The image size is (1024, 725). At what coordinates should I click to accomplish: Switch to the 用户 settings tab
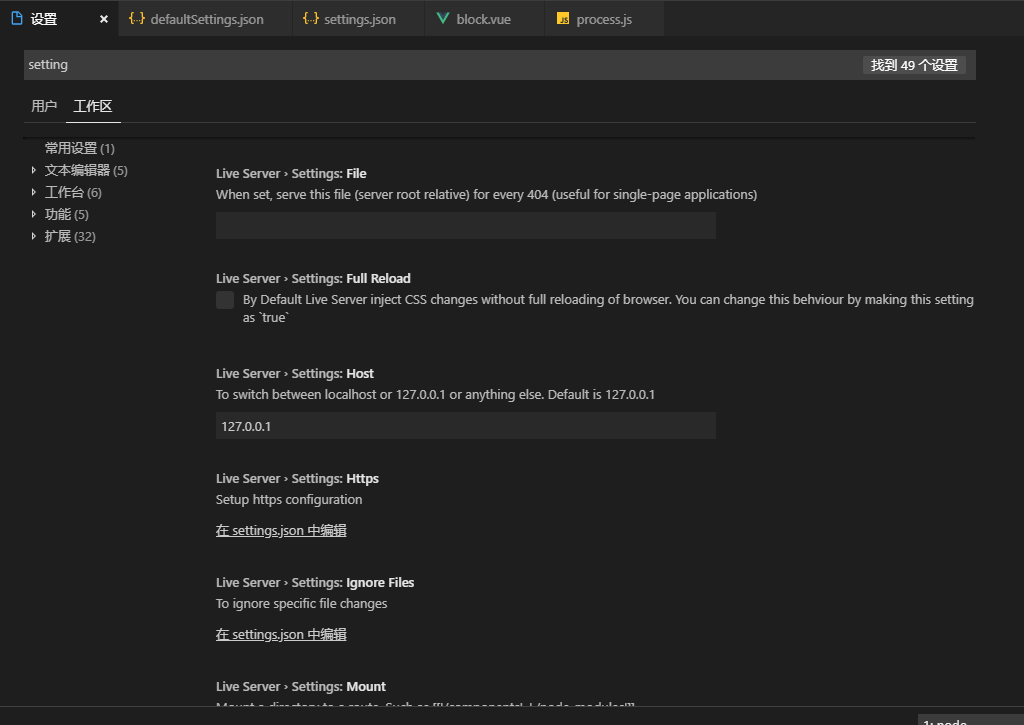click(x=44, y=105)
